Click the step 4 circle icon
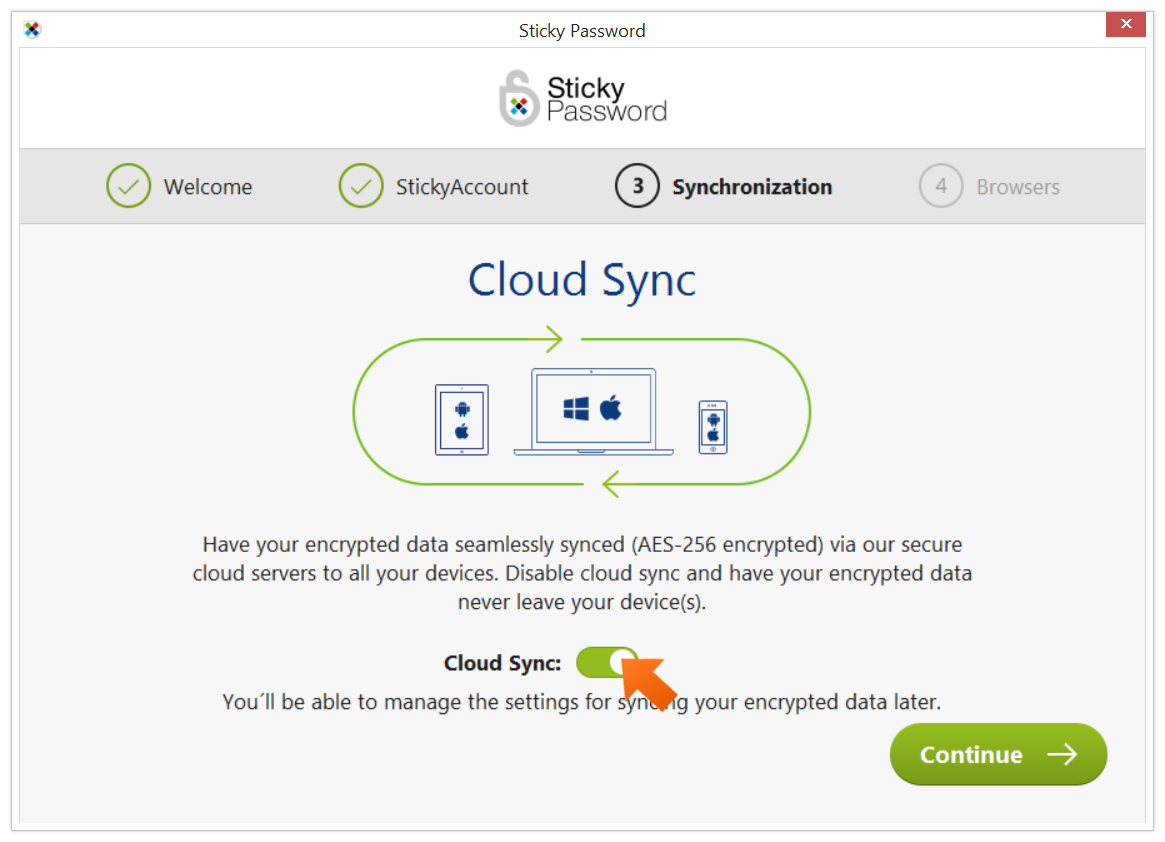1165x842 pixels. pos(941,186)
